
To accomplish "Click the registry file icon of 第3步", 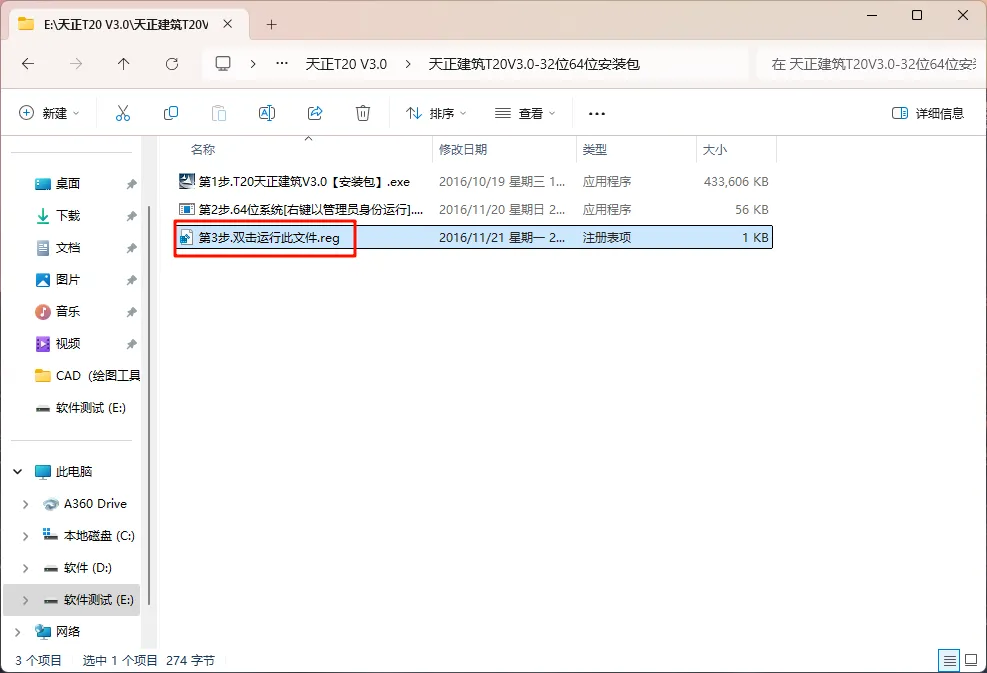I will click(x=186, y=237).
